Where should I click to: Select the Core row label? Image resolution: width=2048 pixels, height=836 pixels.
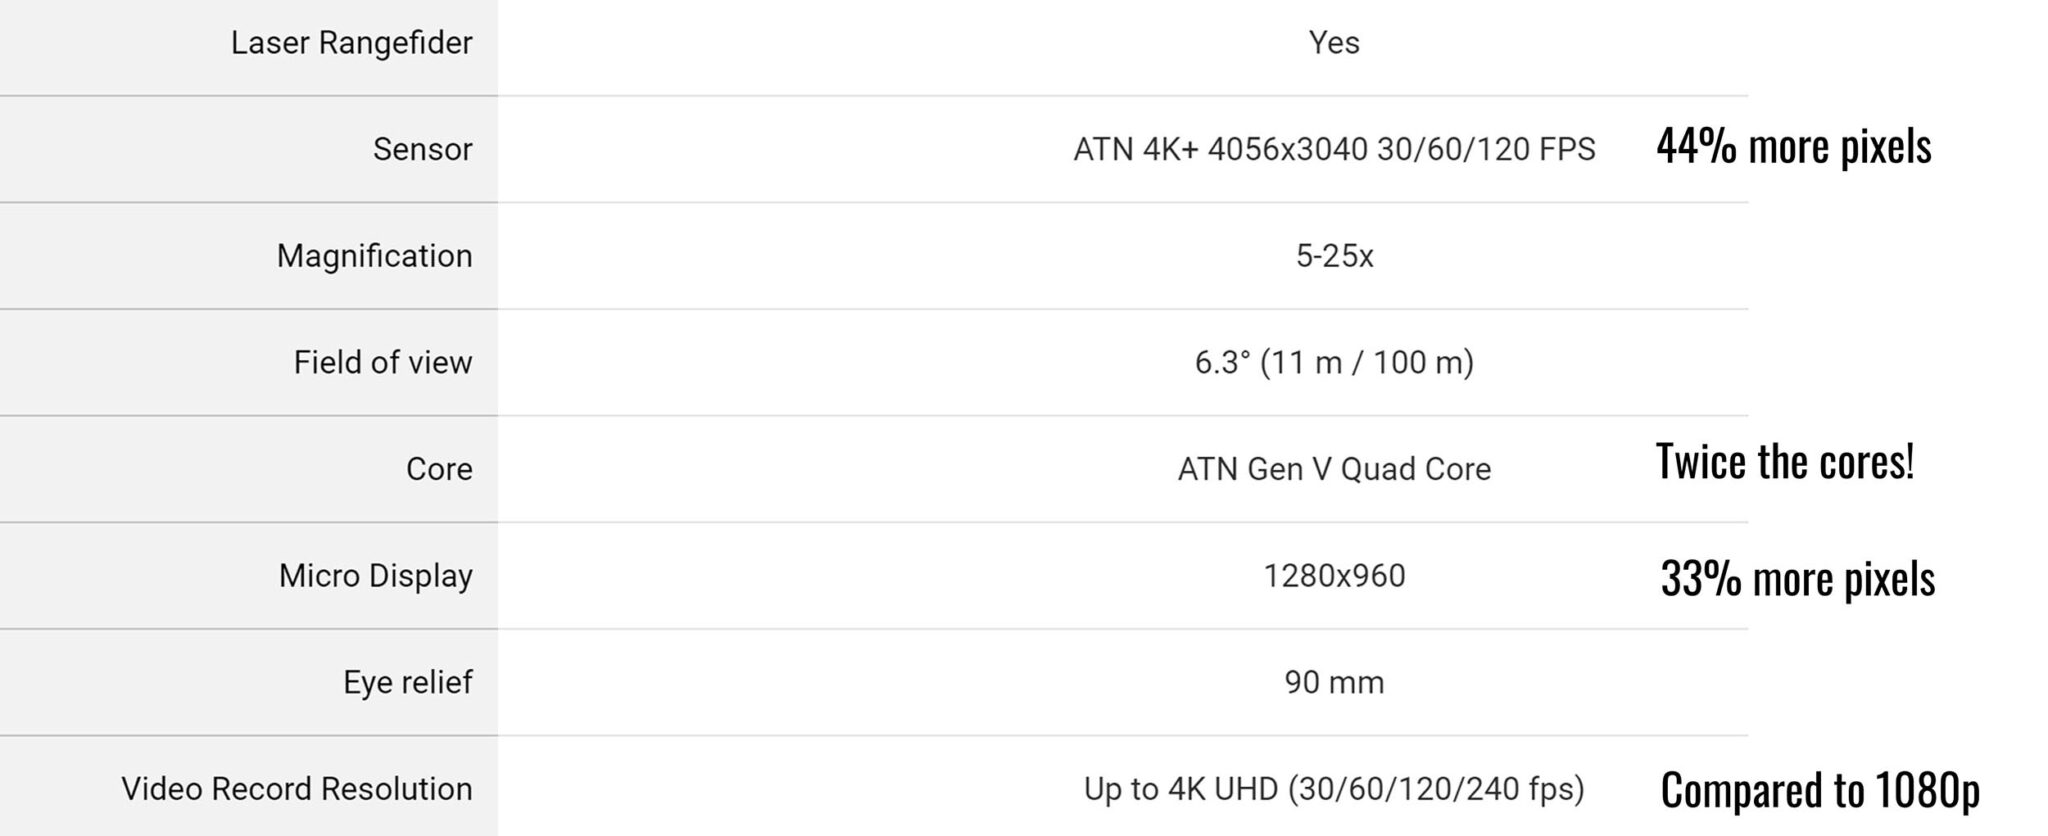click(x=439, y=469)
